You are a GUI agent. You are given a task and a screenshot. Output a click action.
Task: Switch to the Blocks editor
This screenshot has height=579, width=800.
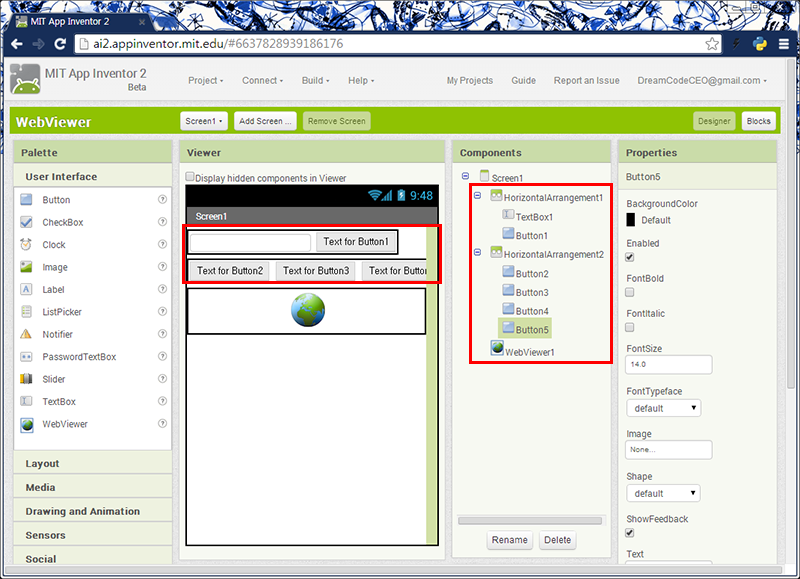(759, 121)
